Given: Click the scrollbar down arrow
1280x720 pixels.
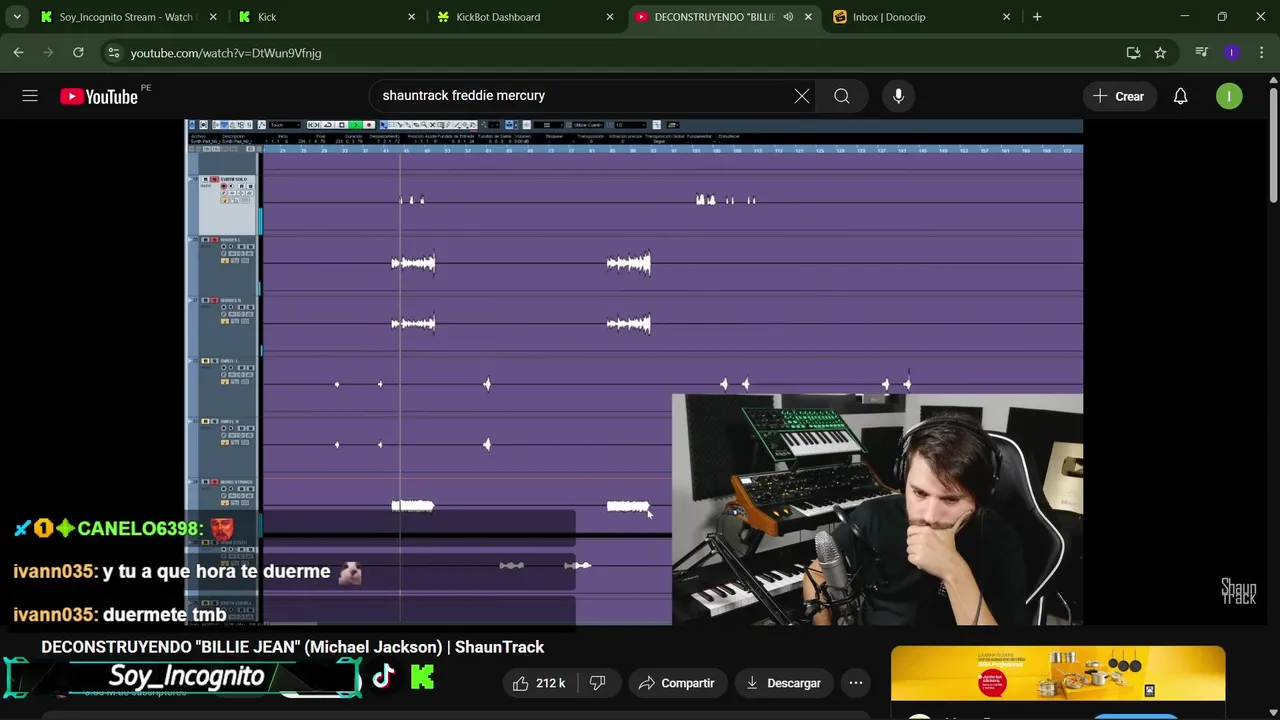Looking at the screenshot, I should [x=1273, y=711].
